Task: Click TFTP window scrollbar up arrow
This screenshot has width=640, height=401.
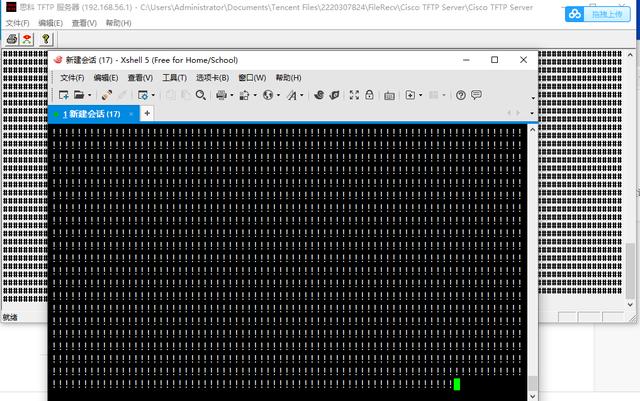Action: click(630, 54)
